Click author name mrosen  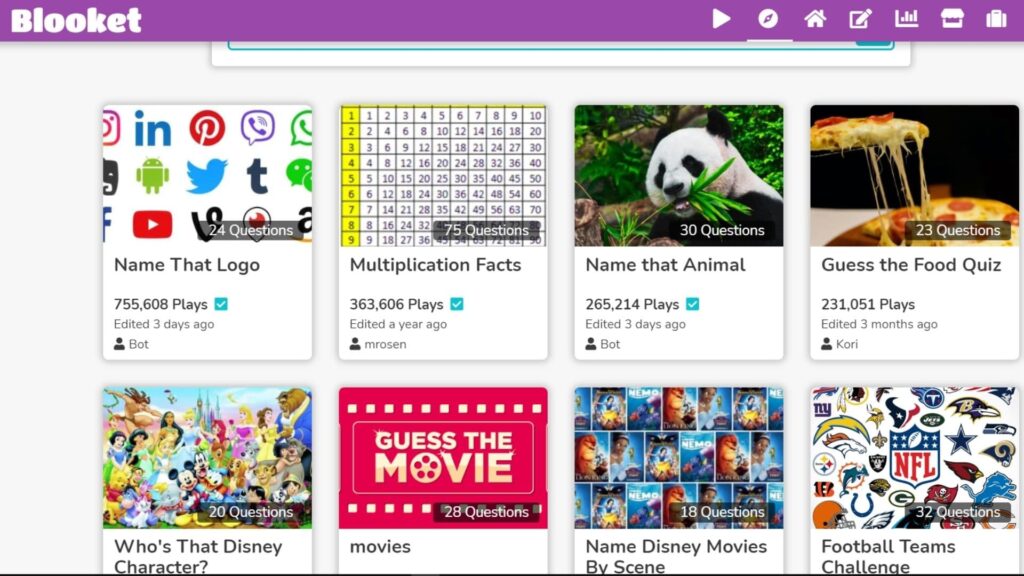tap(385, 344)
